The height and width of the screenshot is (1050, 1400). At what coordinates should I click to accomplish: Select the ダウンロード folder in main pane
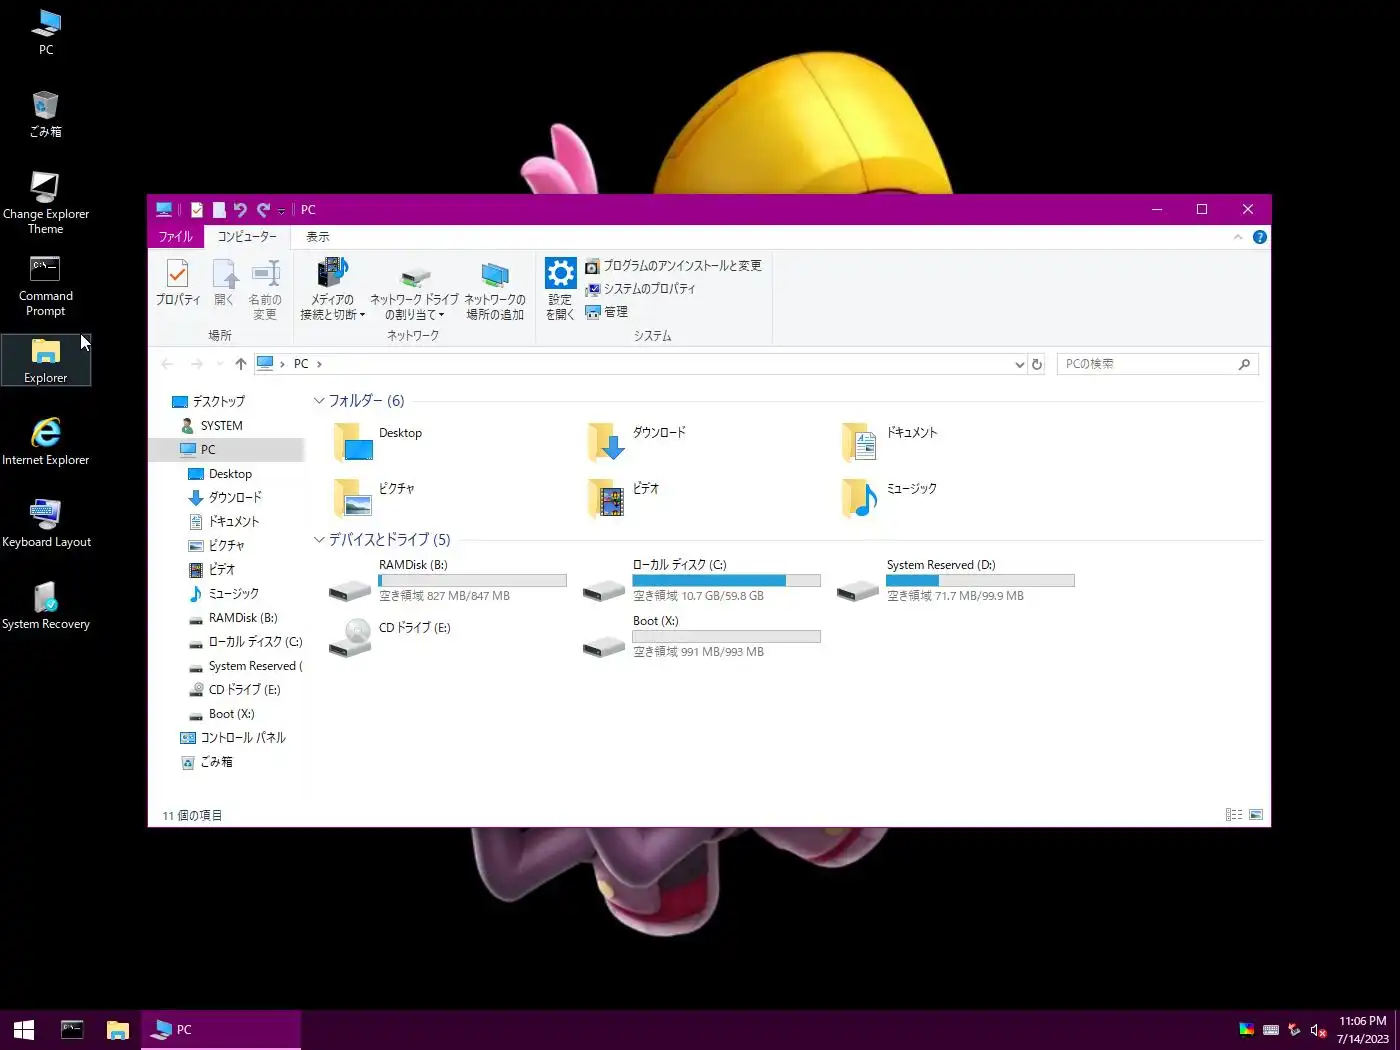(x=636, y=441)
